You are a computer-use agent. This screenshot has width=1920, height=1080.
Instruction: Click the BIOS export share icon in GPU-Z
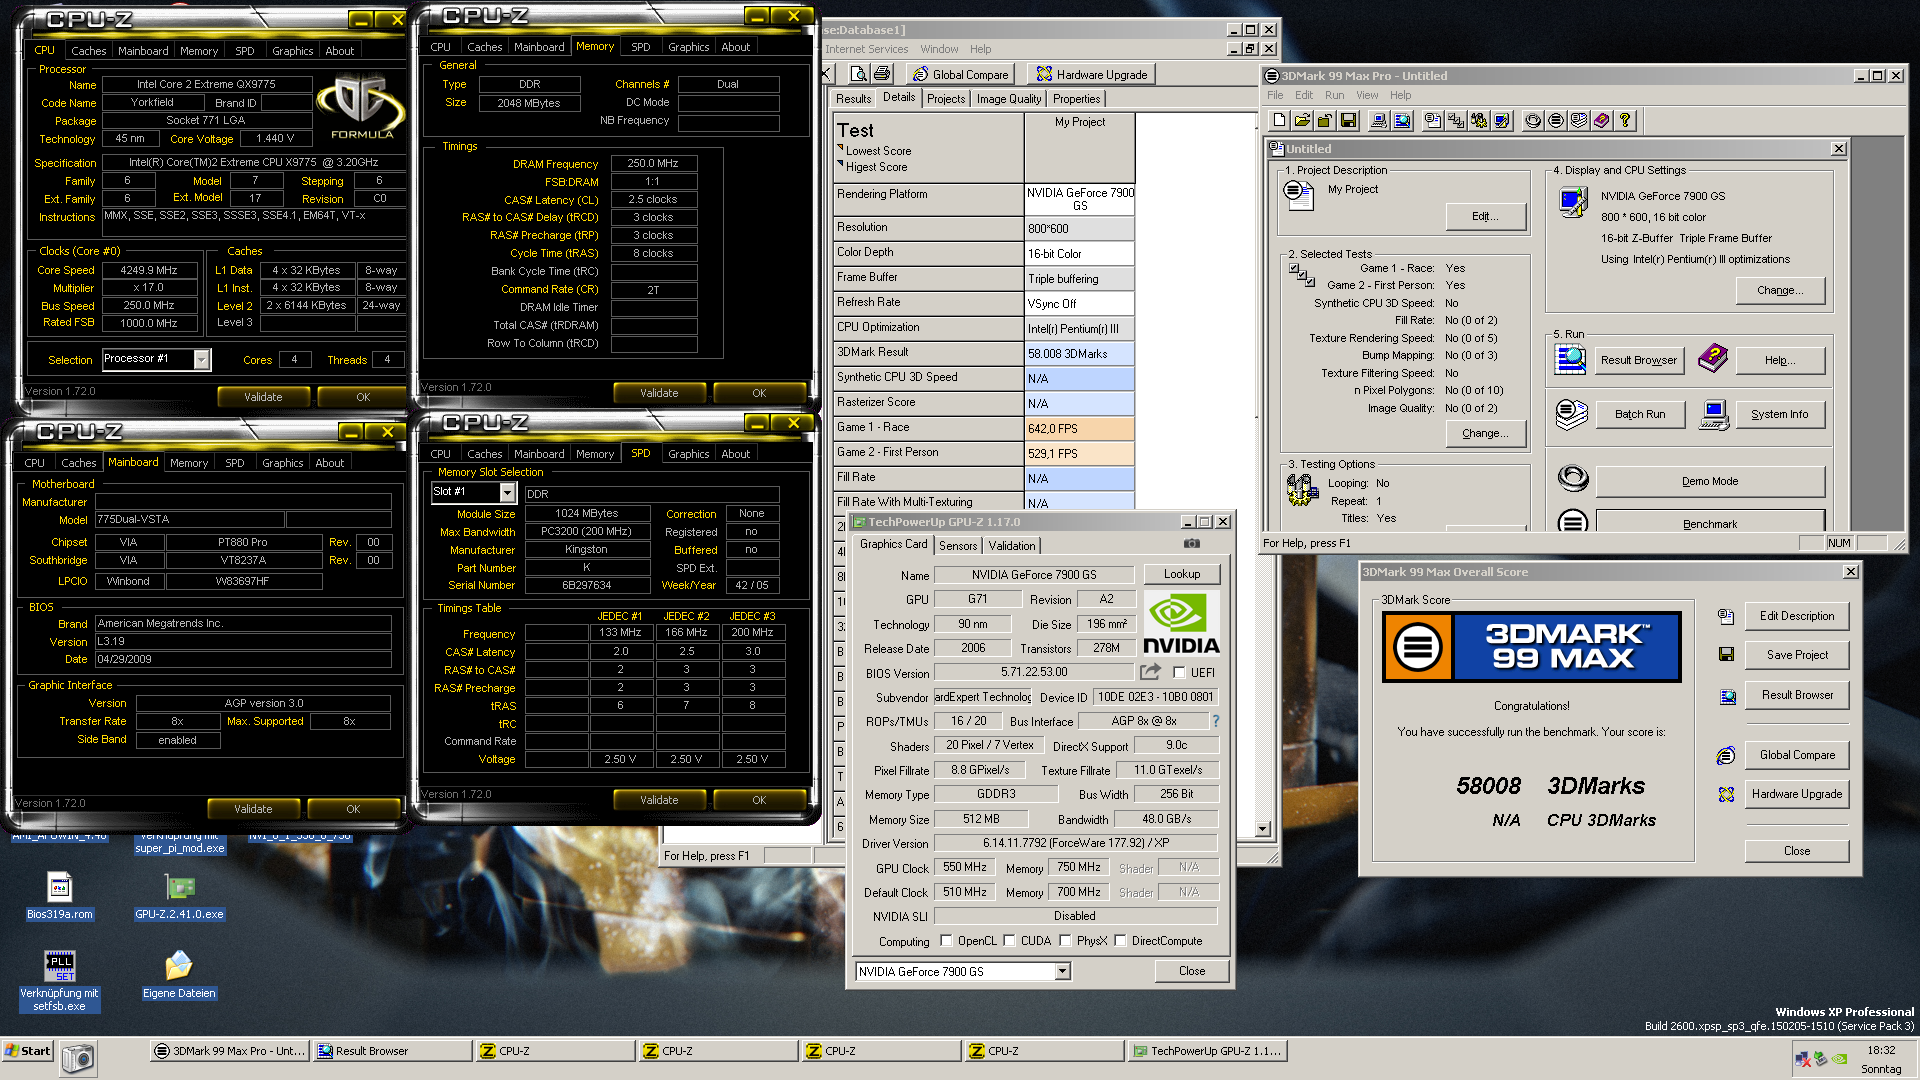1150,672
